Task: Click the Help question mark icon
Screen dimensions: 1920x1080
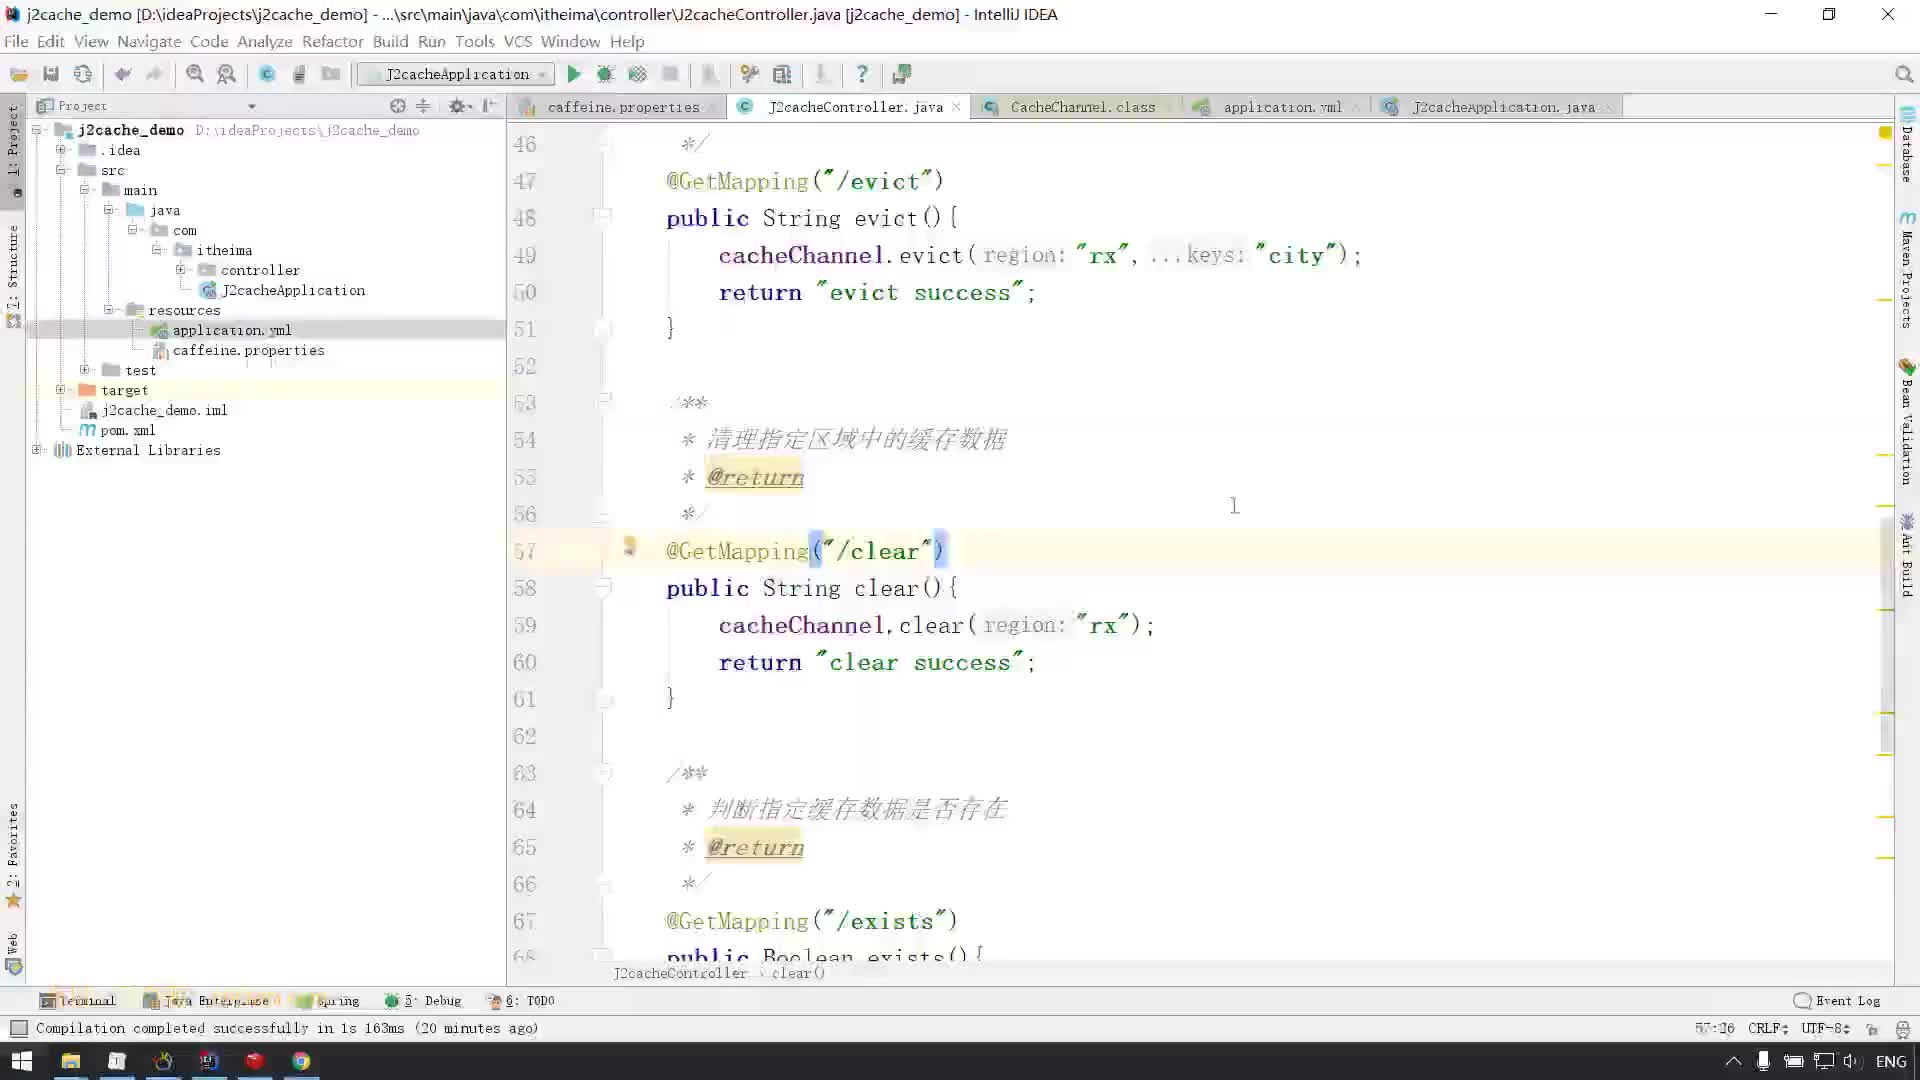Action: tap(862, 74)
